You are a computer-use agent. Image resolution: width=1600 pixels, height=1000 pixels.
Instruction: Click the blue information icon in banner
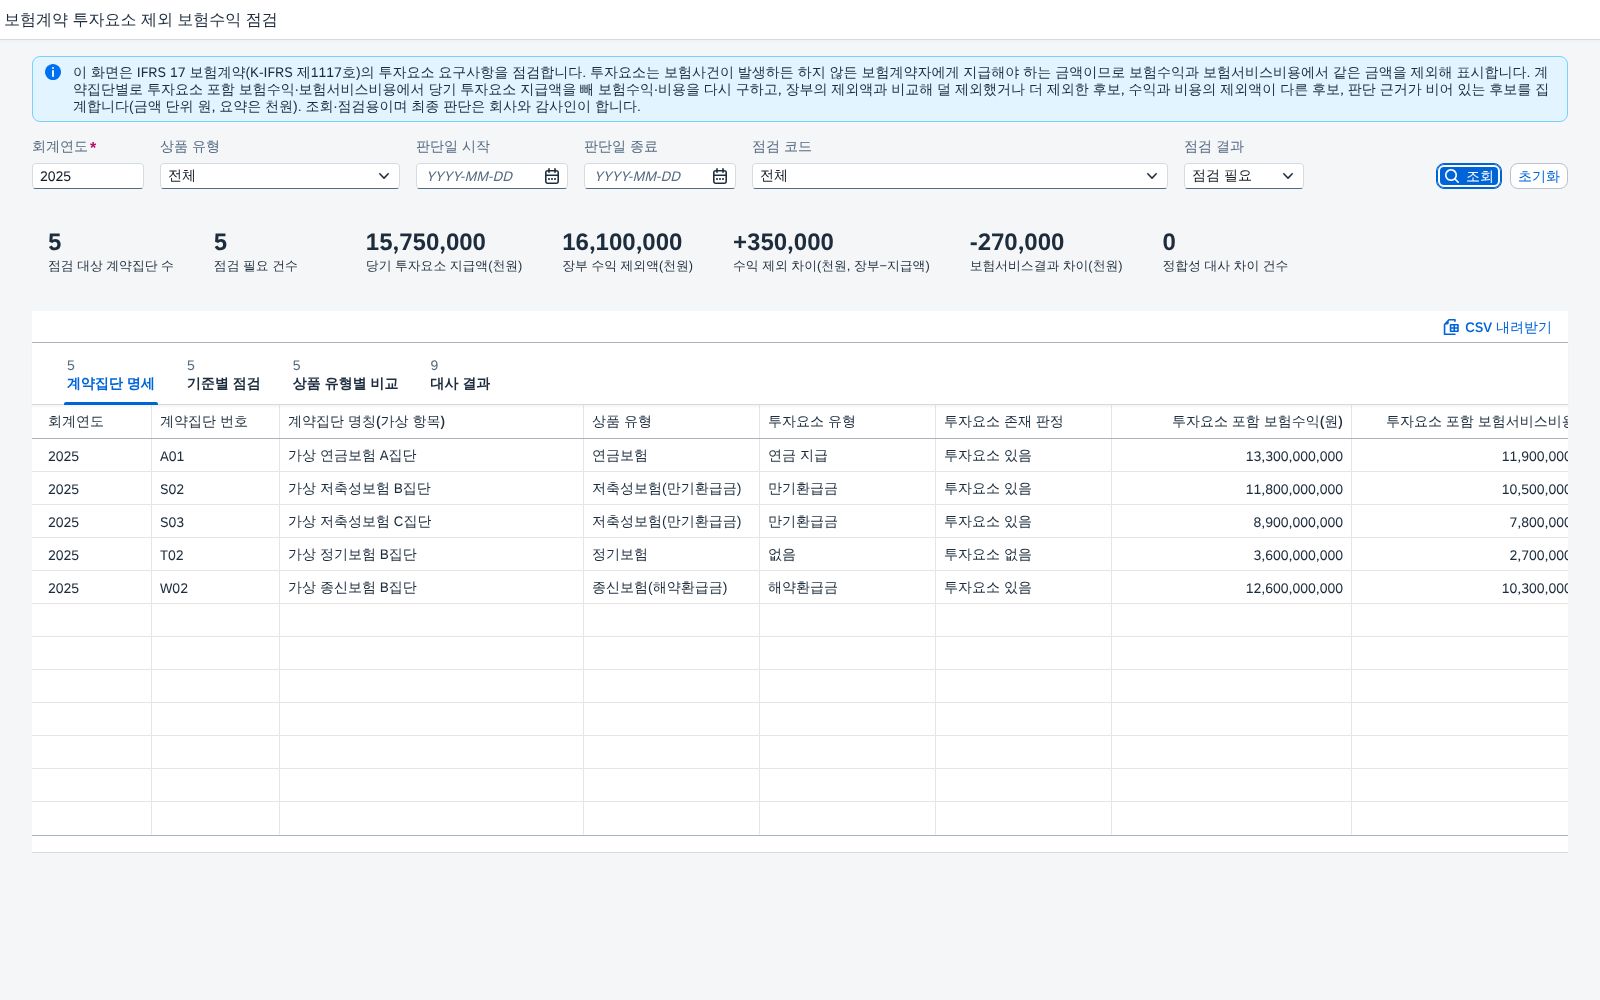(x=53, y=72)
